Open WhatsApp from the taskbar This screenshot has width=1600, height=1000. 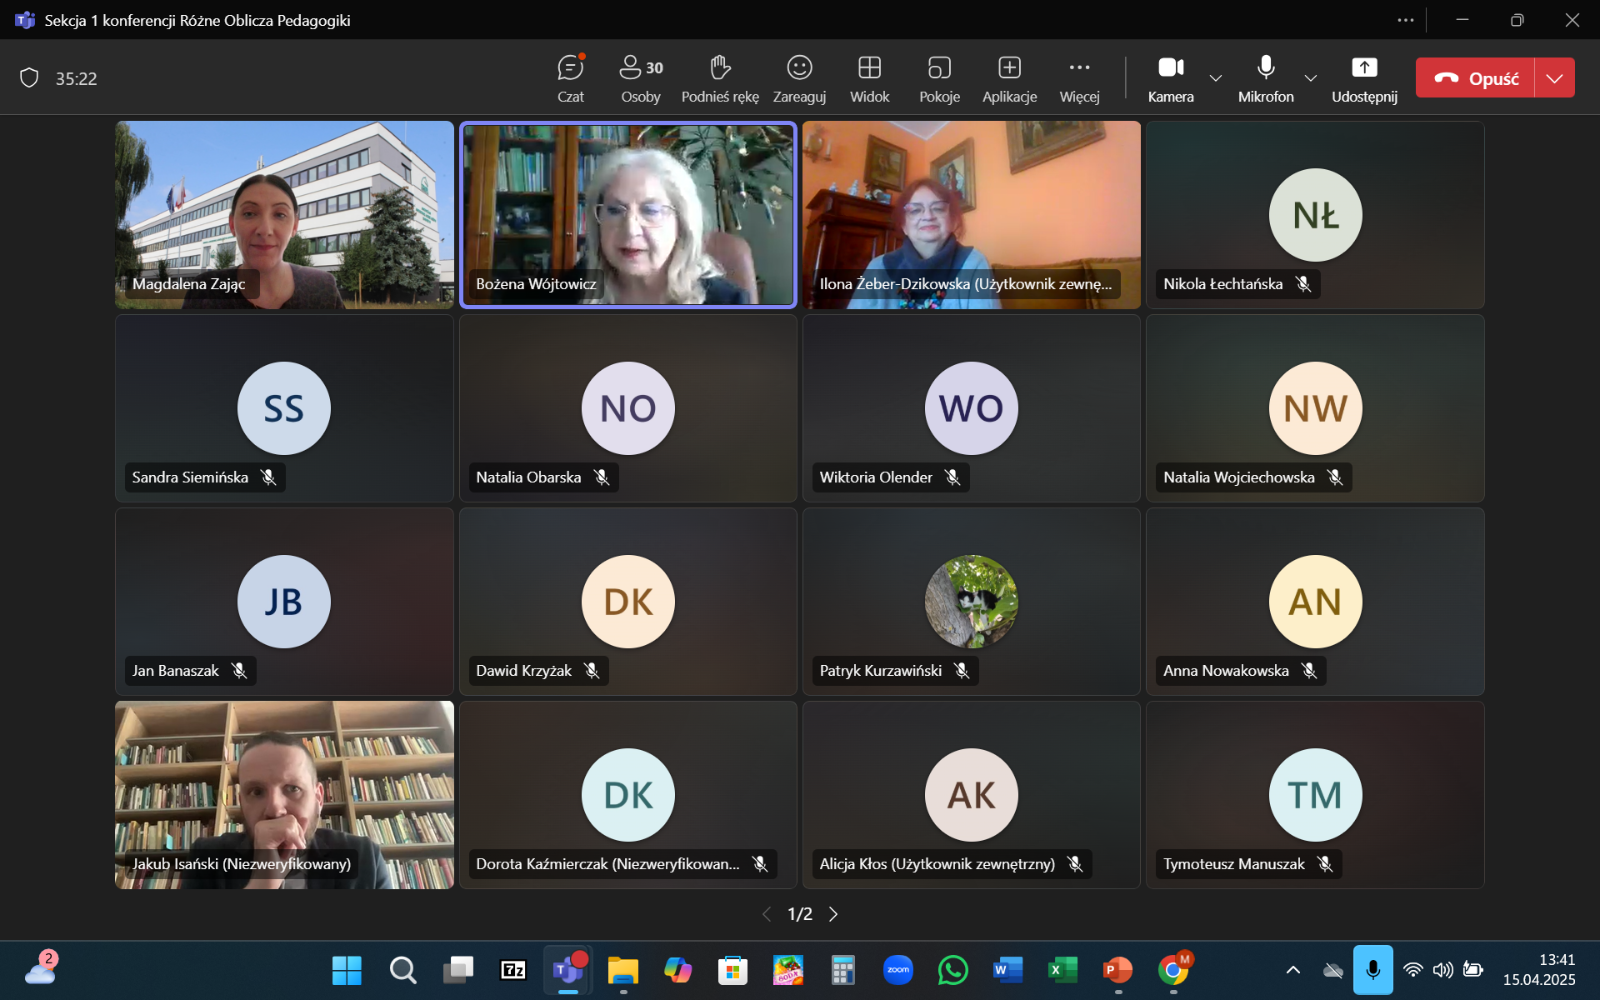click(952, 969)
